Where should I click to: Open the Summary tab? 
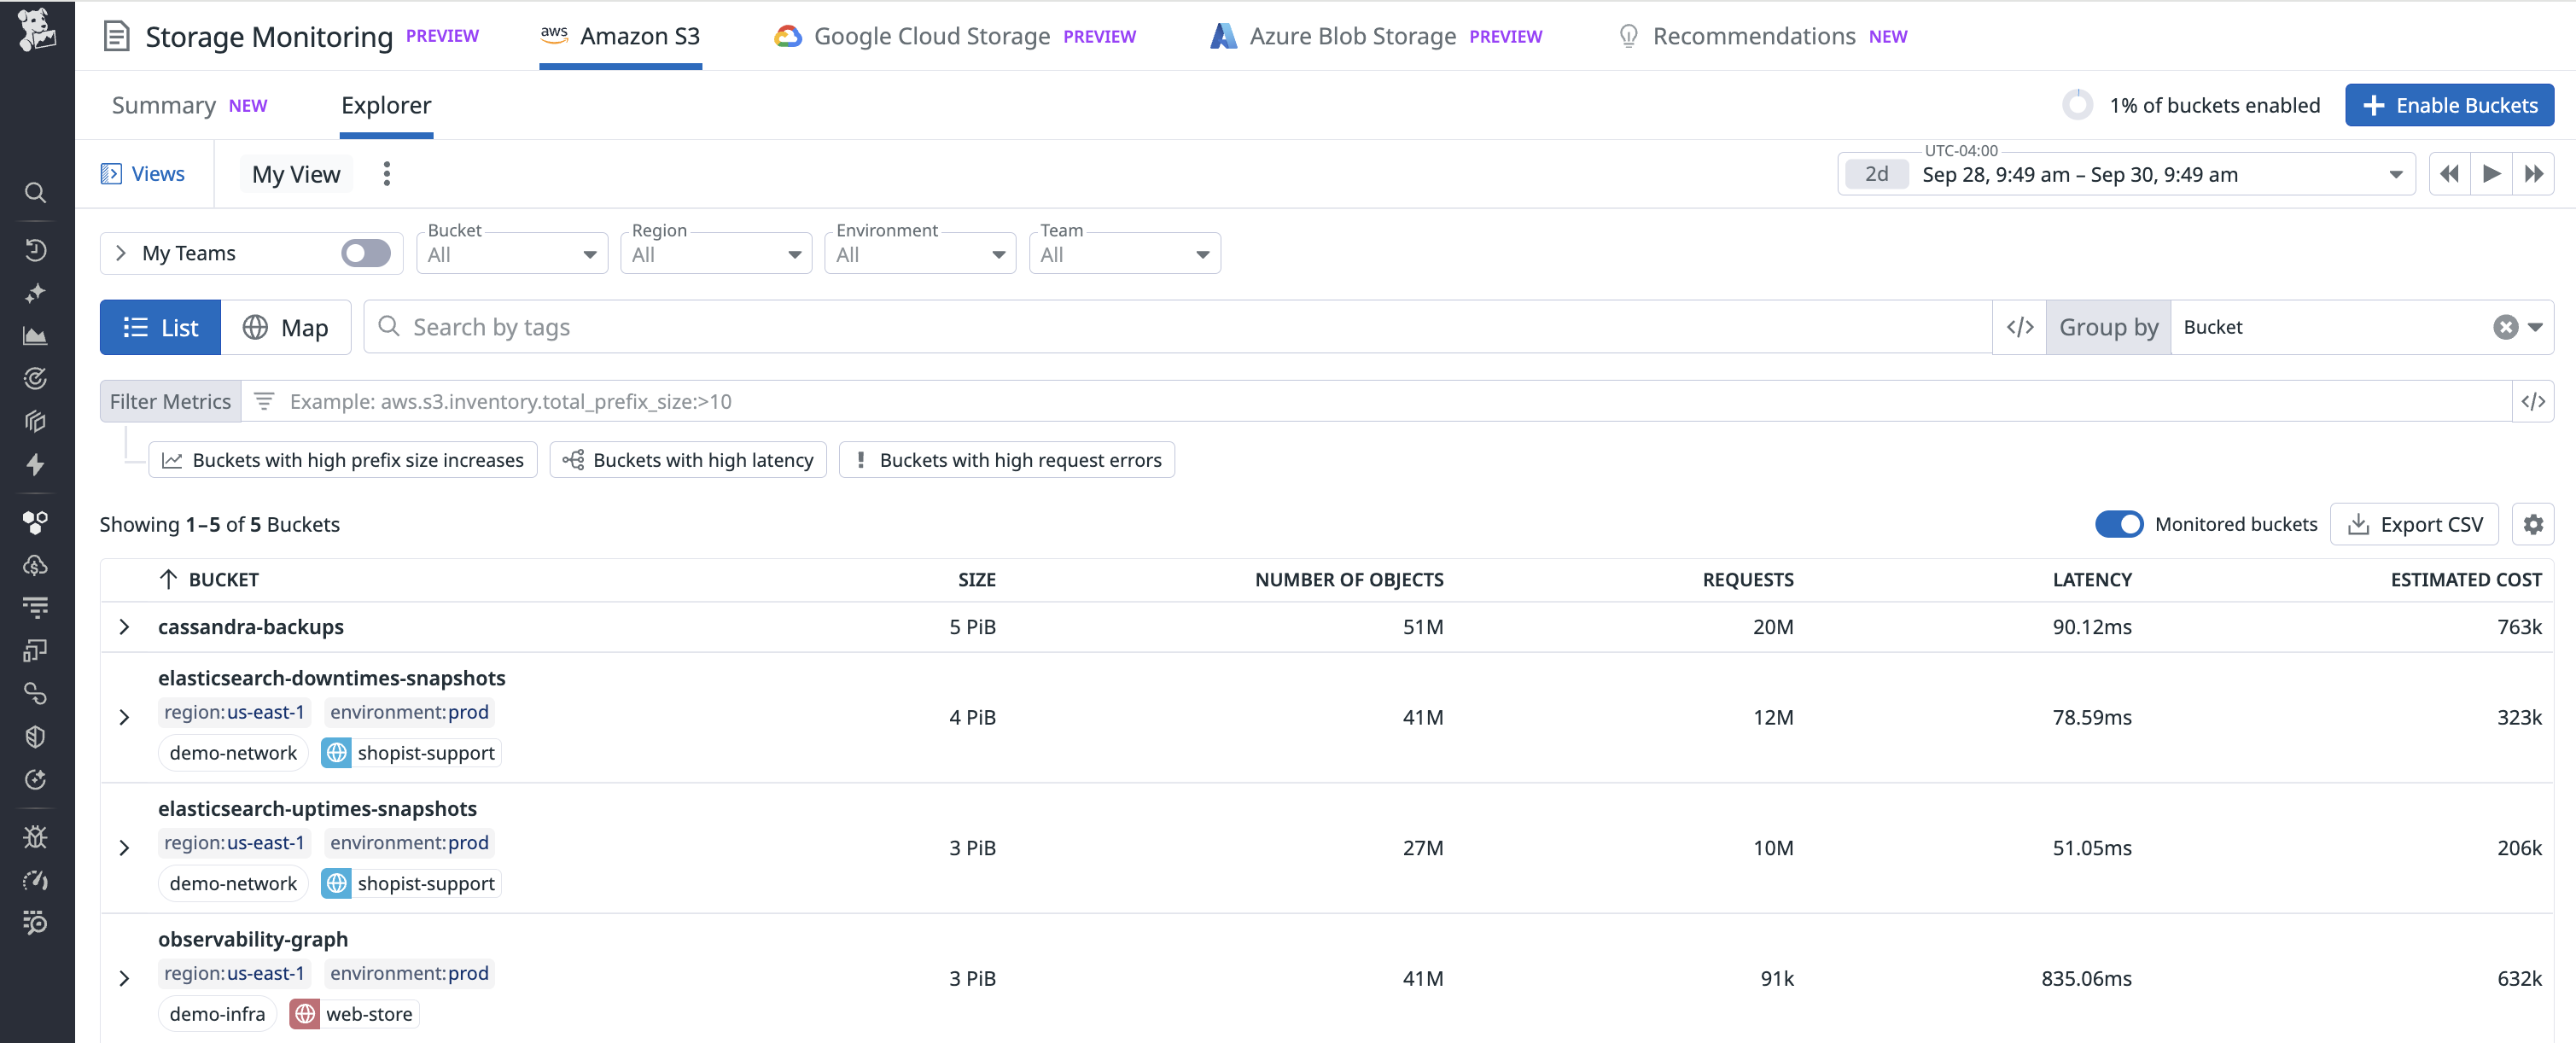(x=164, y=105)
